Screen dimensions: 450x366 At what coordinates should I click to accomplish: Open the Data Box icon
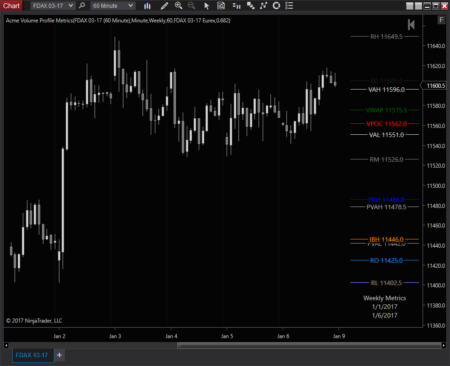point(221,6)
